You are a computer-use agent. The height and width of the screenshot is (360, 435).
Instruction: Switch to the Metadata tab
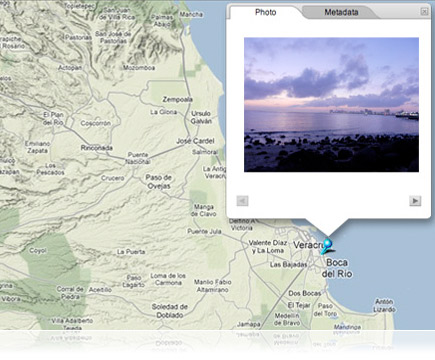341,12
